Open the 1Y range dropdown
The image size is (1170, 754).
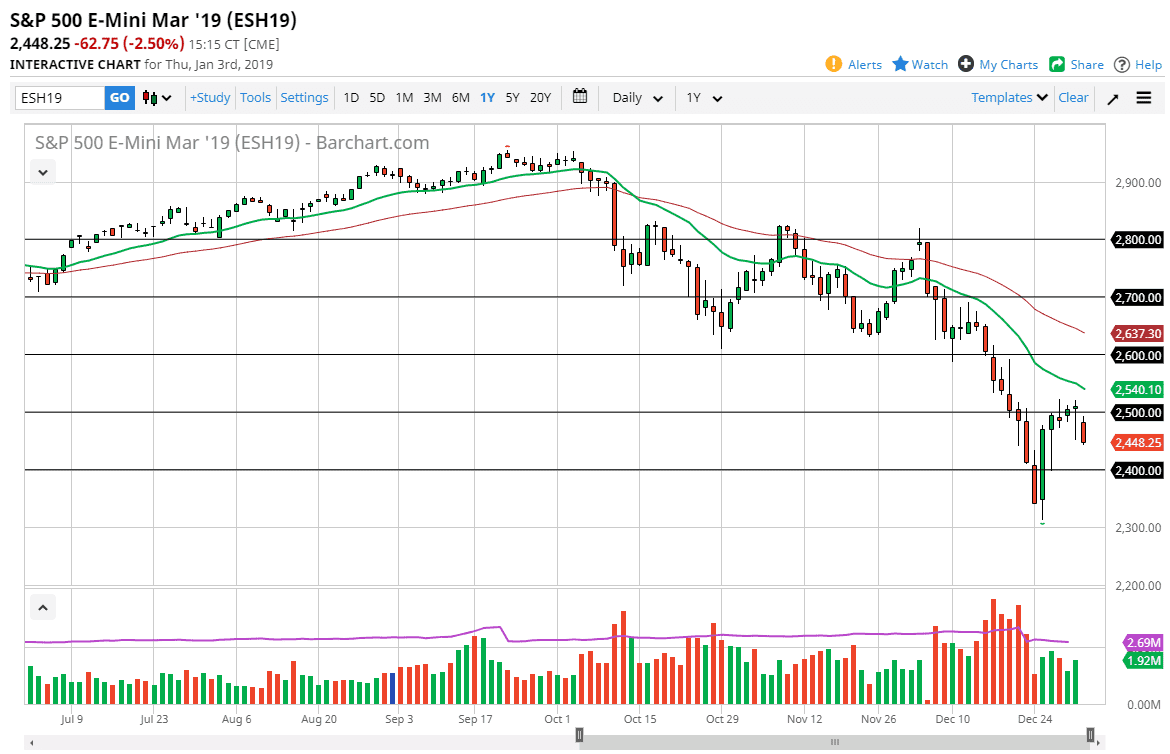(701, 97)
